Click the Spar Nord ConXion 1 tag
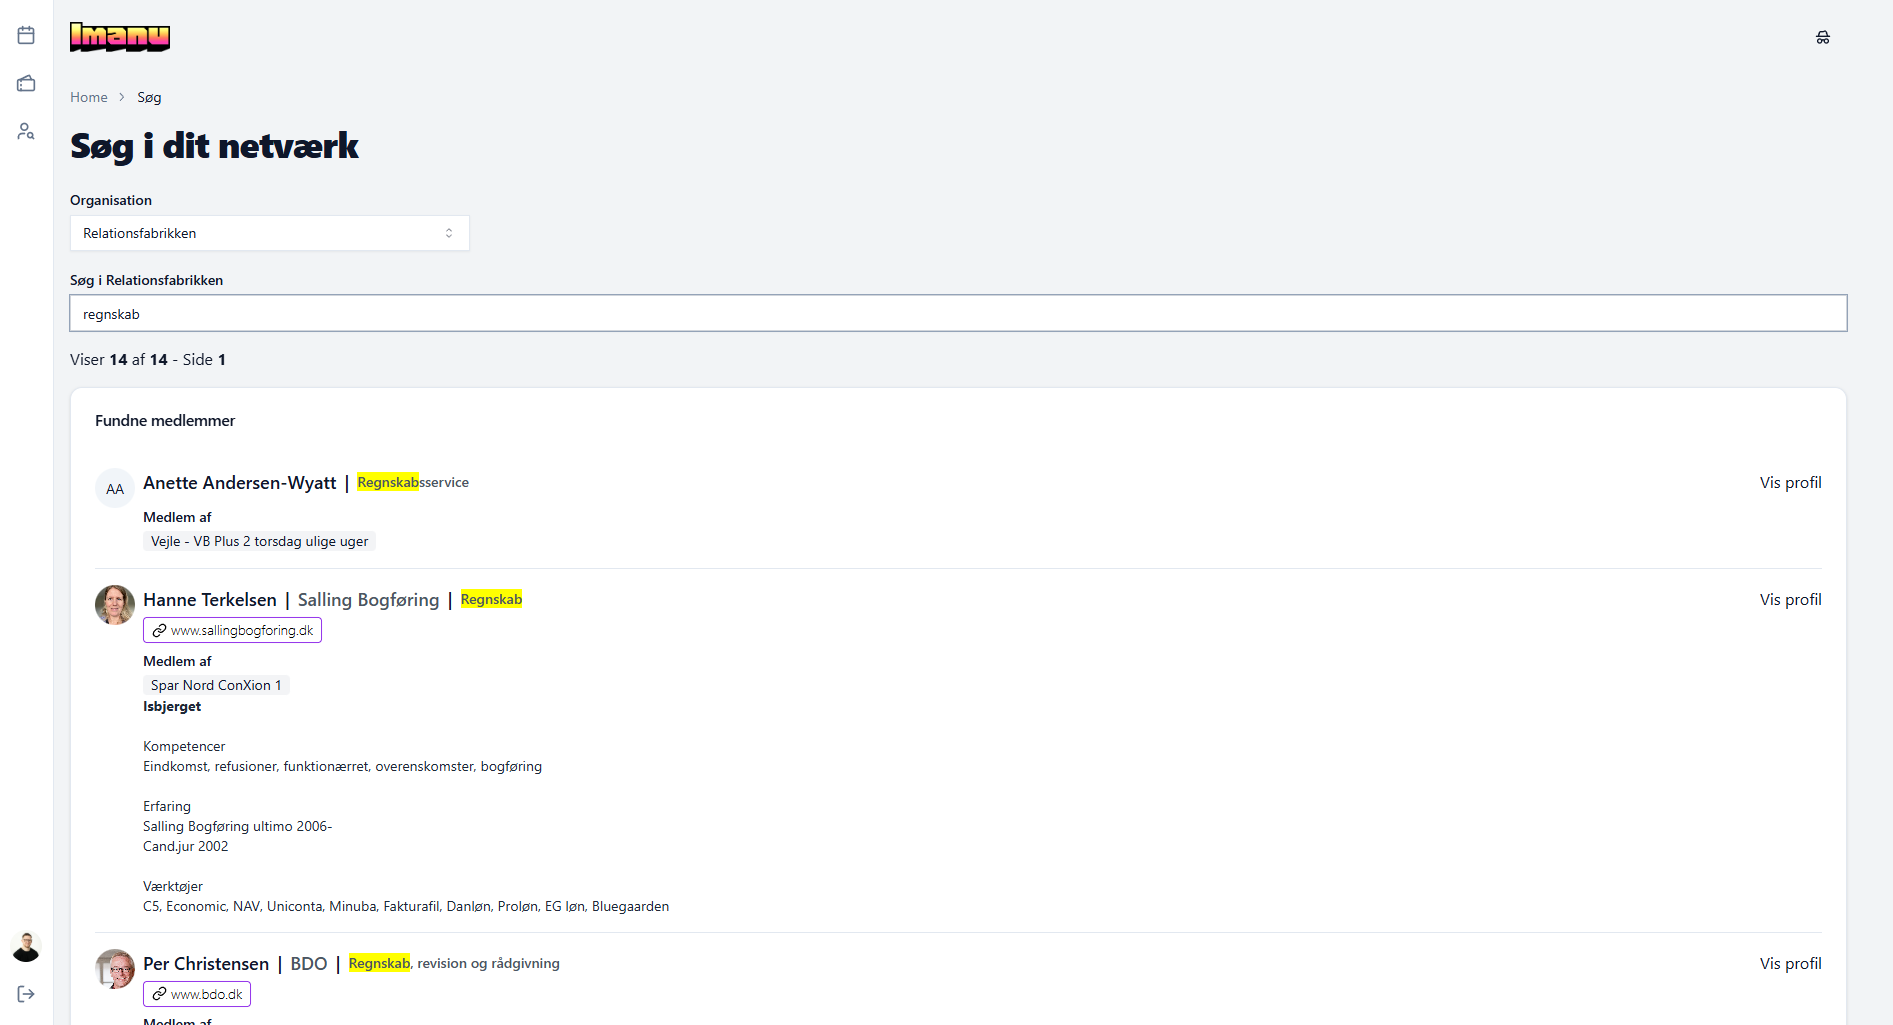 (x=216, y=685)
